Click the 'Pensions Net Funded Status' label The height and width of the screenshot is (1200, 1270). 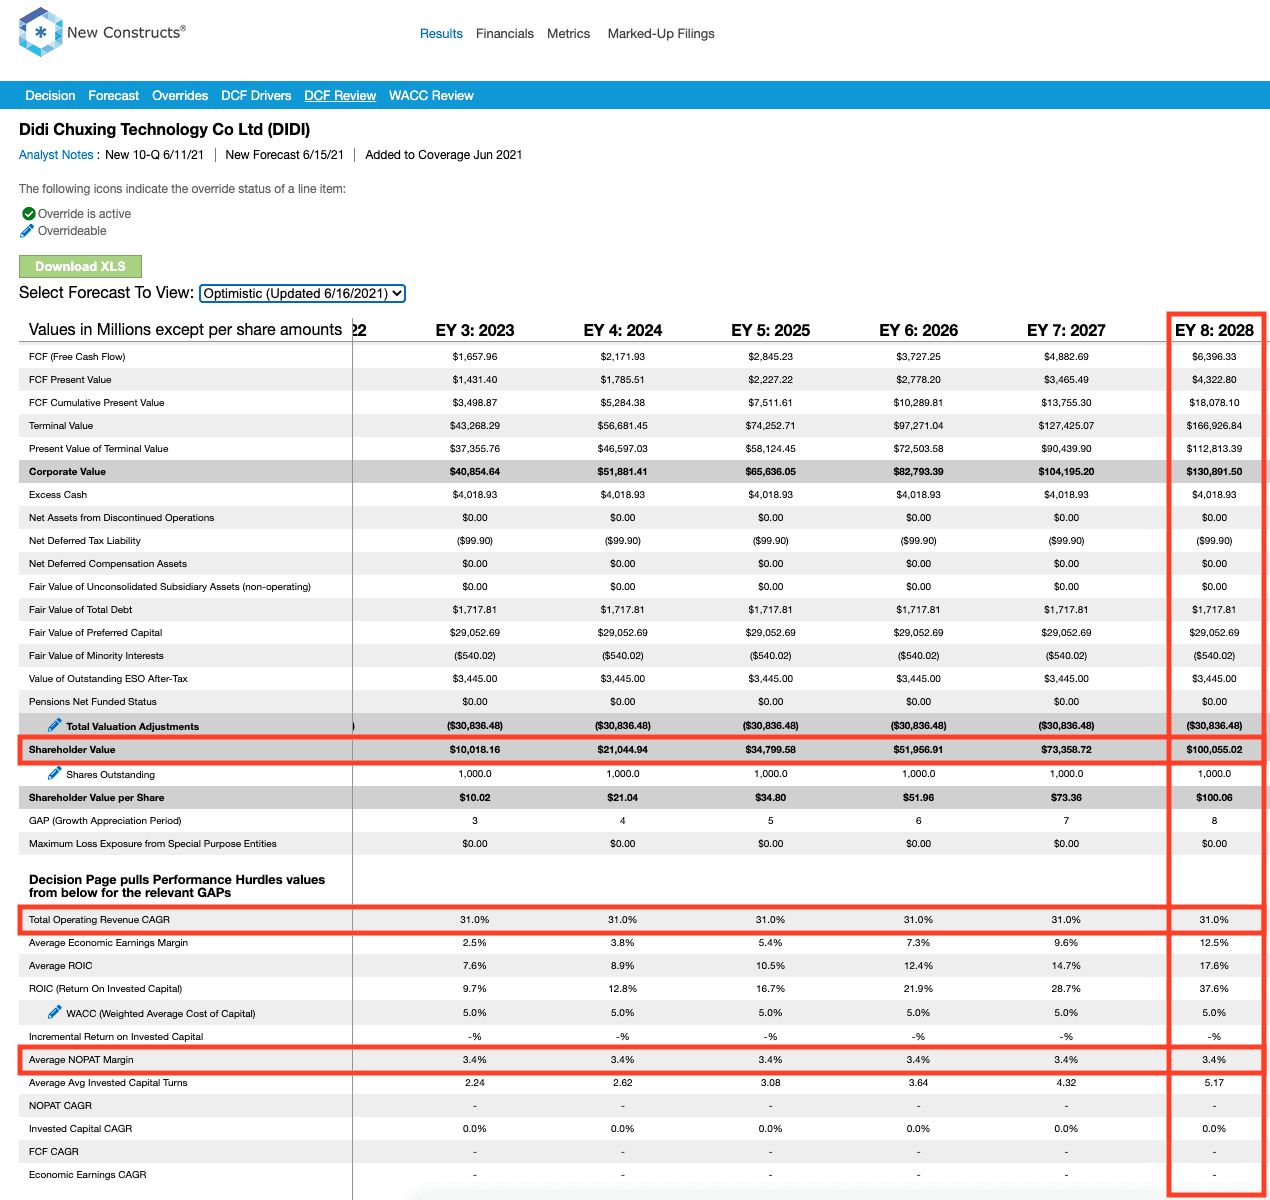coord(93,702)
